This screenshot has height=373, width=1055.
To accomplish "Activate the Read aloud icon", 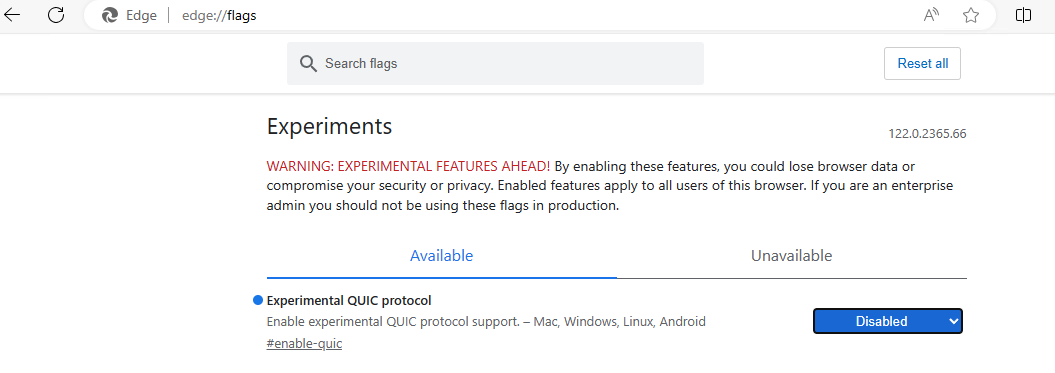I will tap(931, 15).
